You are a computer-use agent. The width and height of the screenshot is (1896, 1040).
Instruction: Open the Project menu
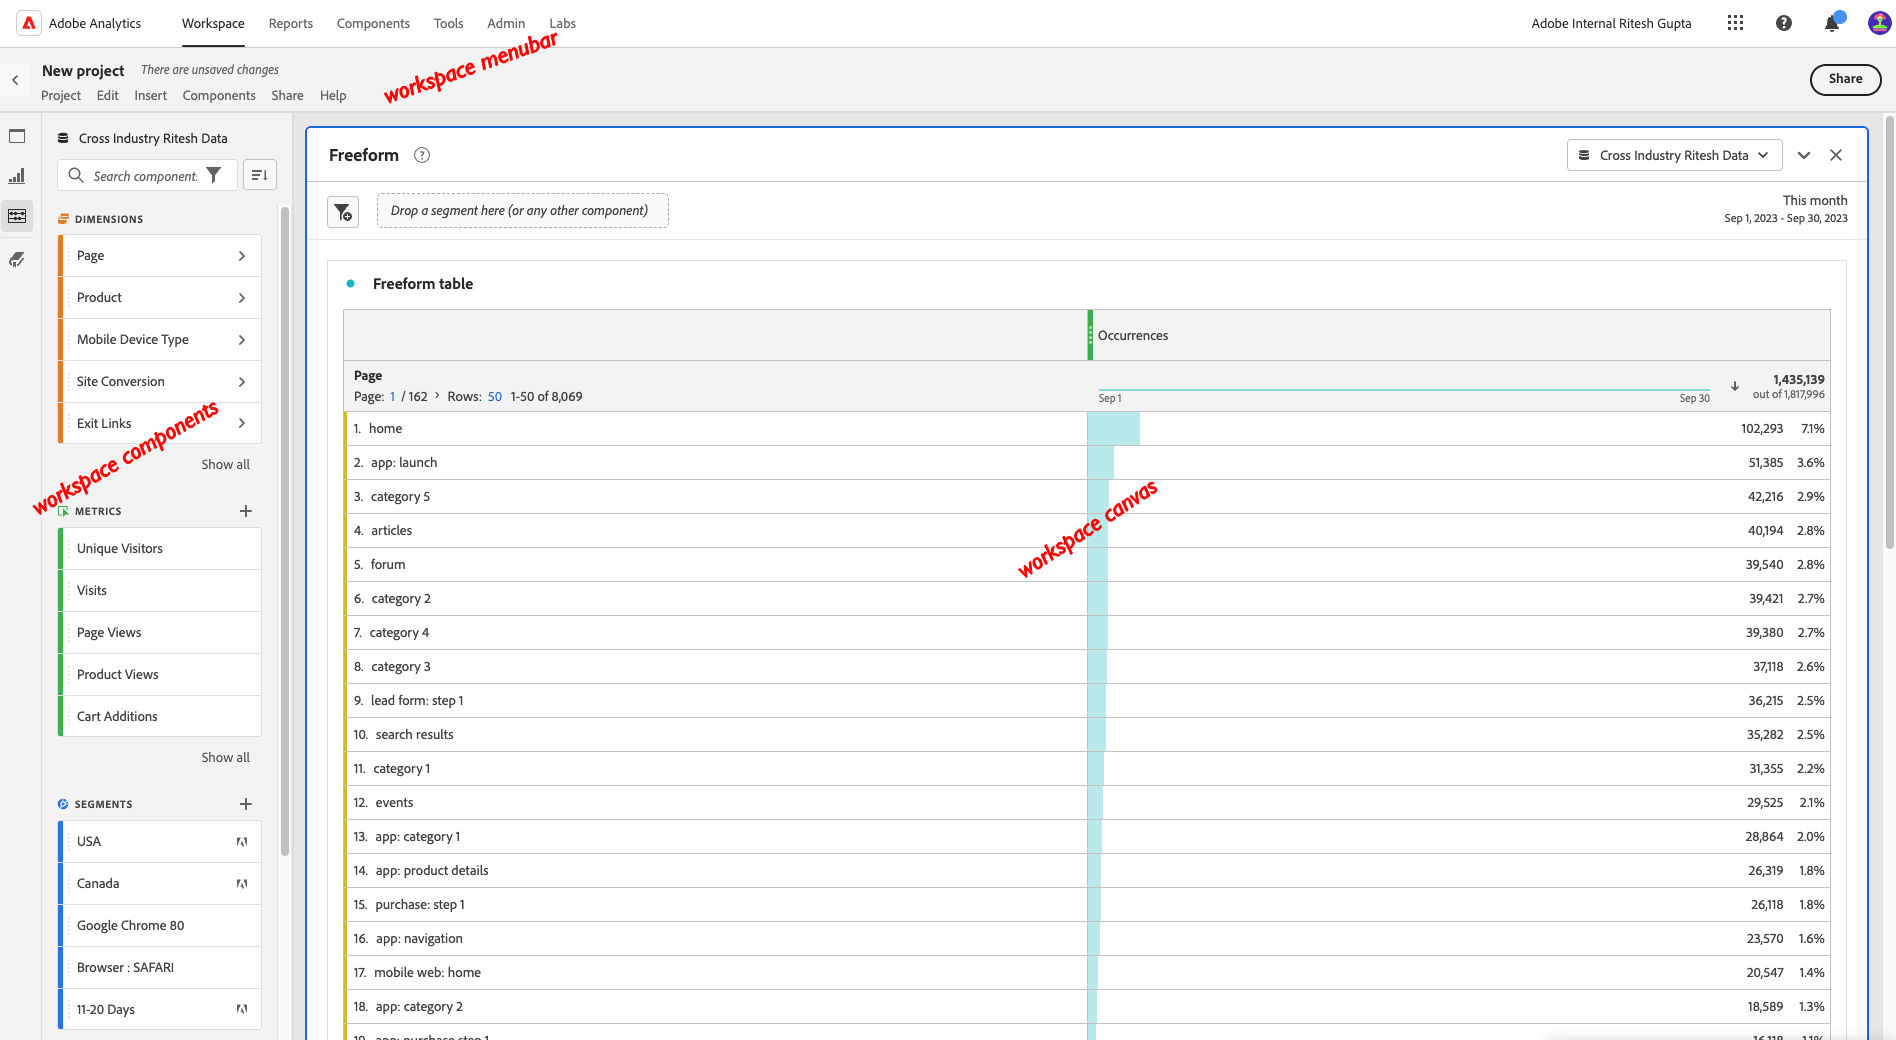pyautogui.click(x=61, y=96)
